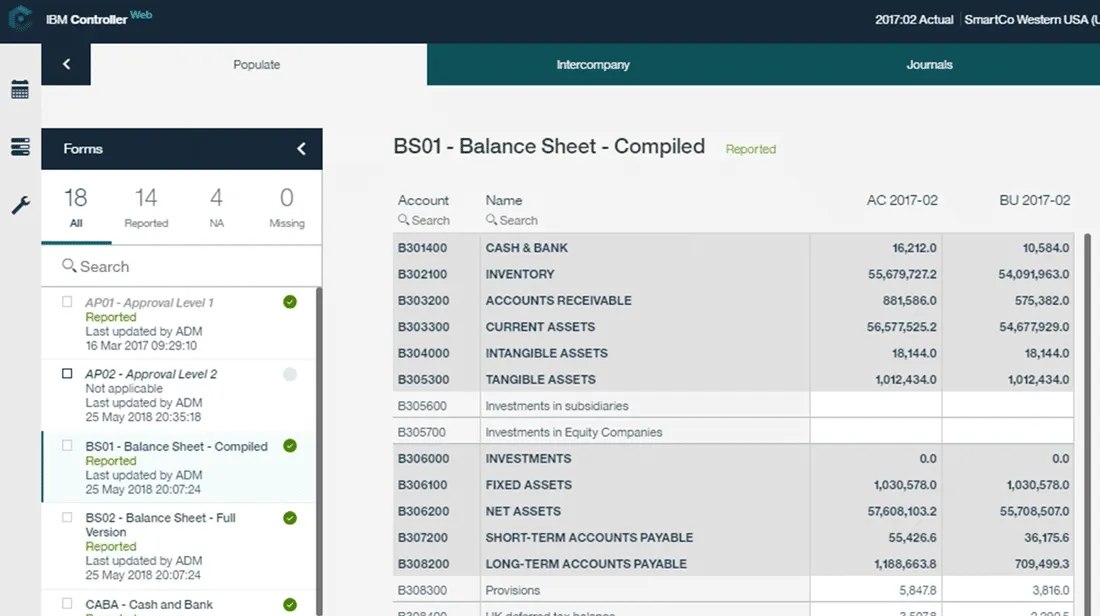This screenshot has height=616, width=1100.
Task: Click the green check status for CABA
Action: [x=290, y=604]
